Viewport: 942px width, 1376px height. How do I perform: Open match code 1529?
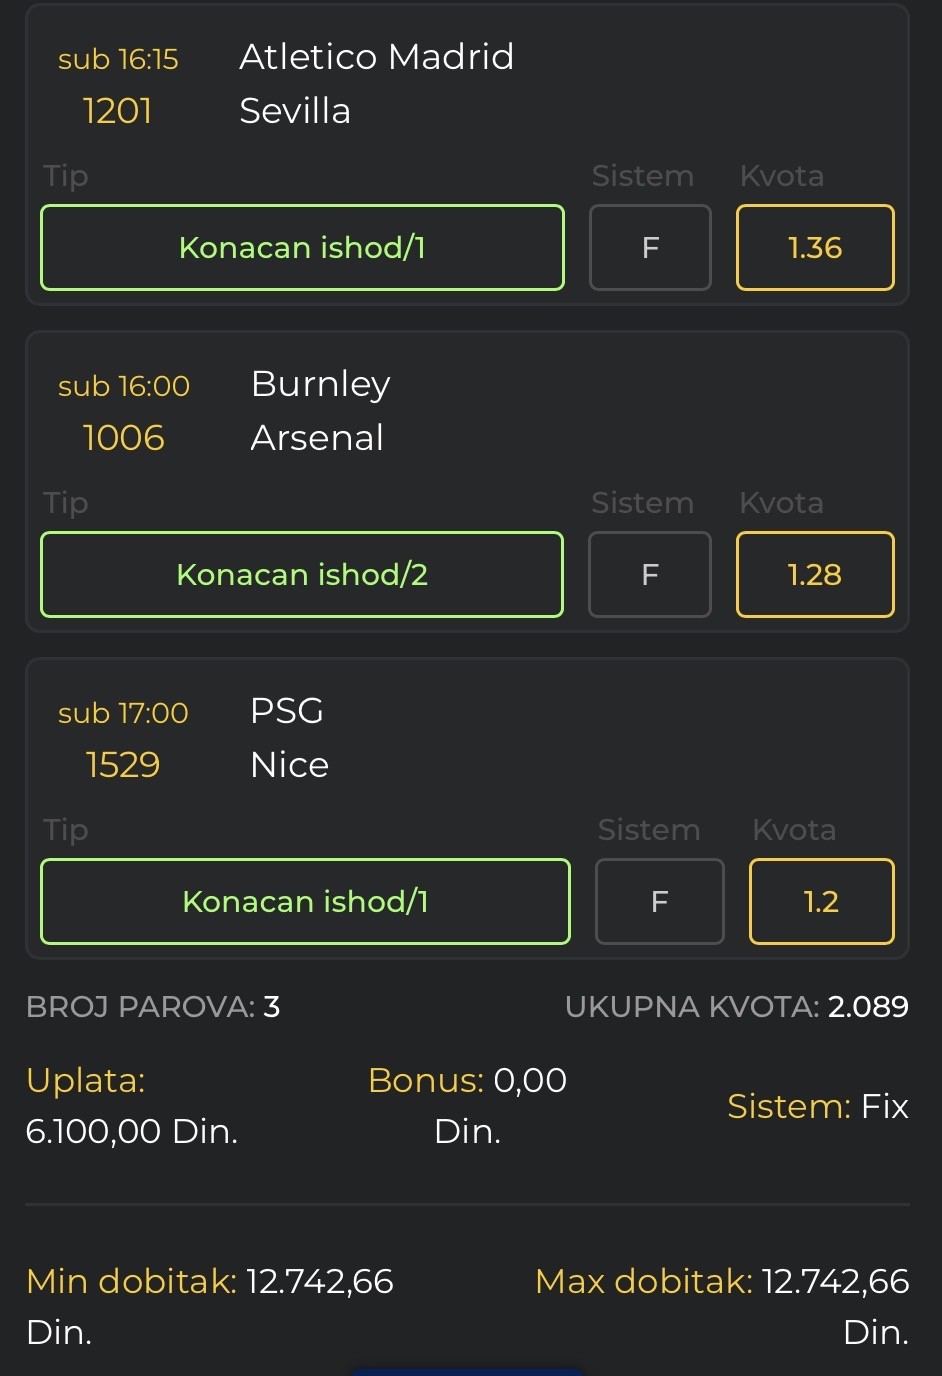click(x=123, y=765)
